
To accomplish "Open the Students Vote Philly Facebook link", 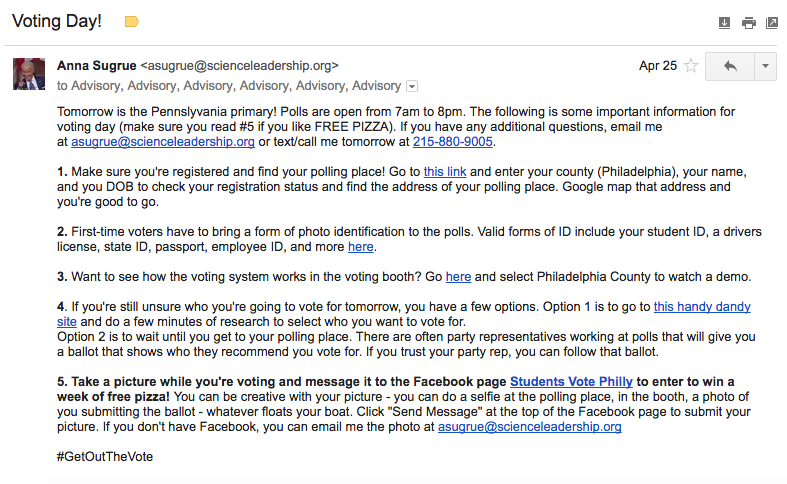I will [x=571, y=382].
